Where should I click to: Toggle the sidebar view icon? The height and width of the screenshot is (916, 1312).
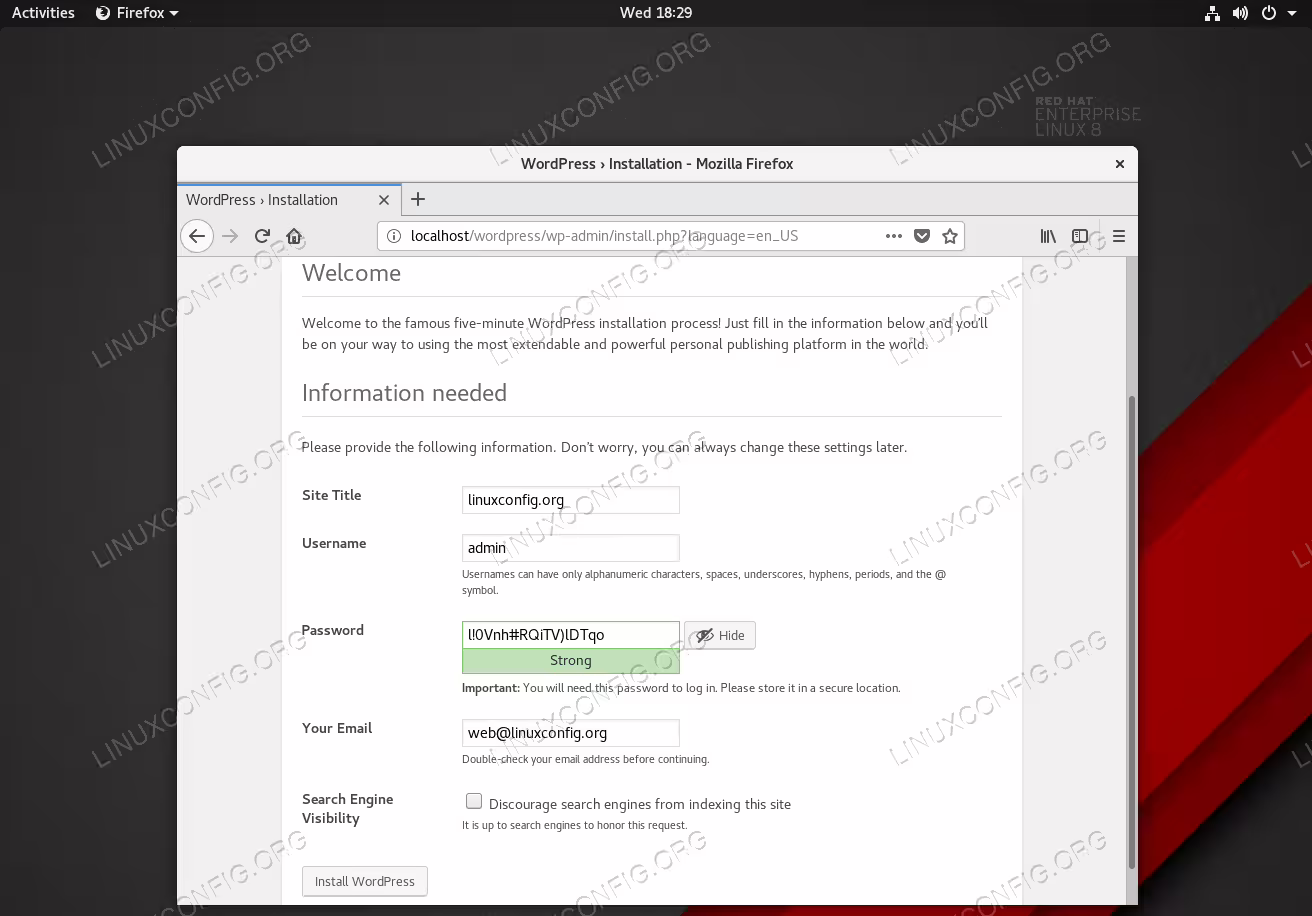click(x=1080, y=236)
